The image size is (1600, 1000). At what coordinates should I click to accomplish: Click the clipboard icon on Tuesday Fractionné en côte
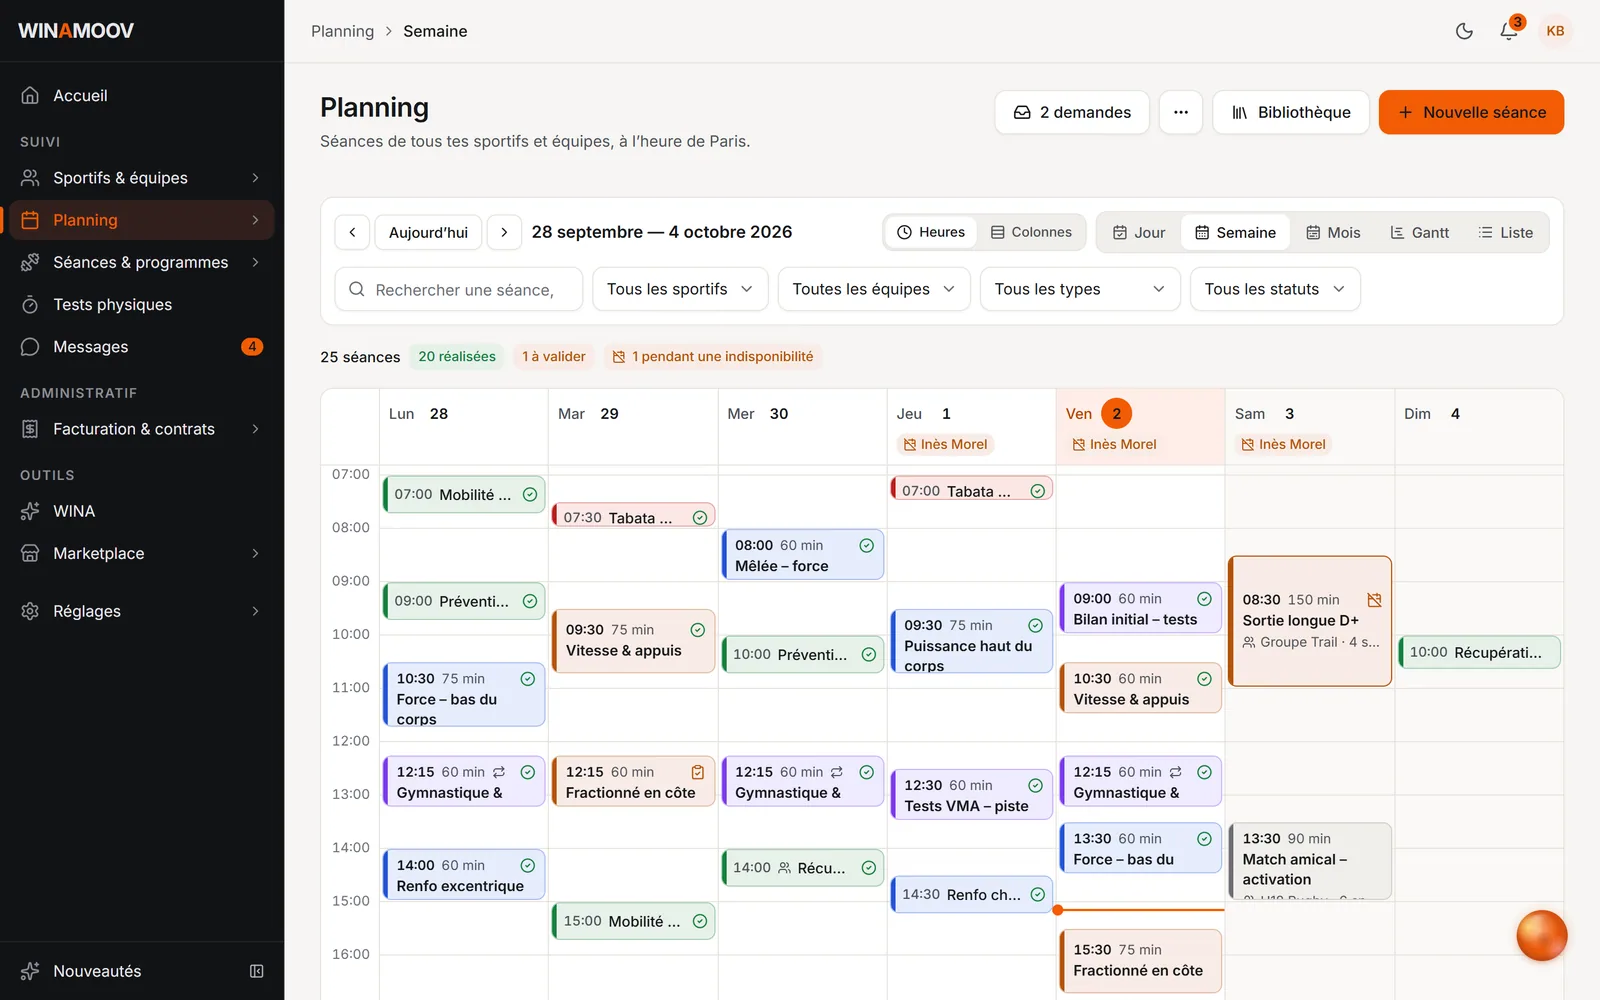pyautogui.click(x=698, y=772)
